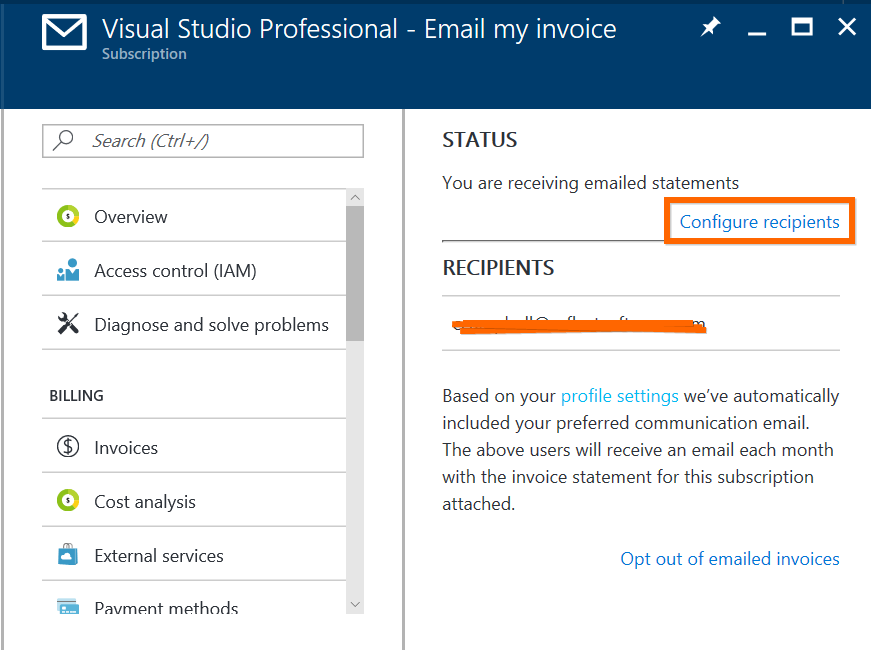Image resolution: width=871 pixels, height=650 pixels.
Task: Follow the profile settings link
Action: click(619, 396)
